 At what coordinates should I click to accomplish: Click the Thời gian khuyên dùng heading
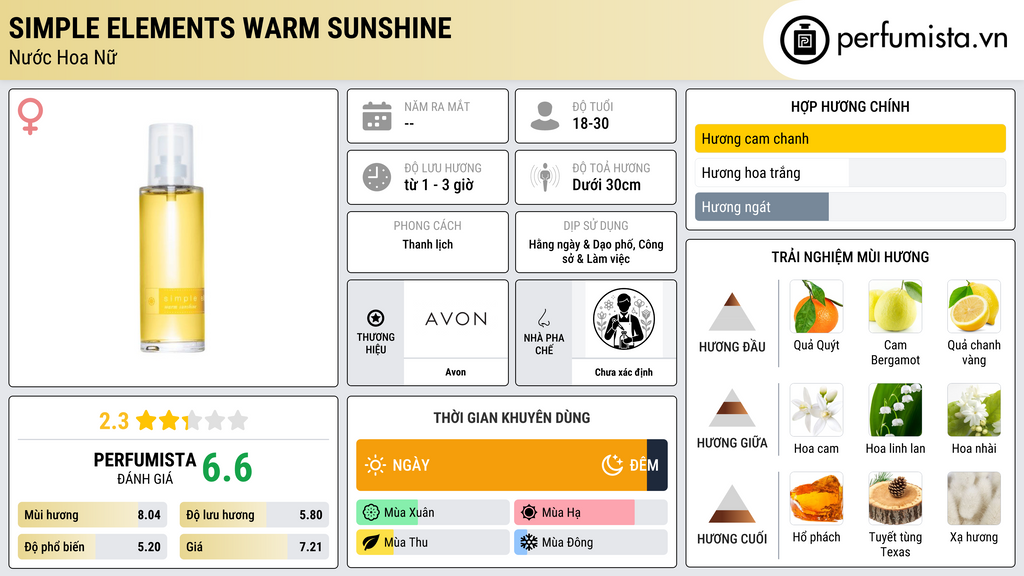coord(512,418)
